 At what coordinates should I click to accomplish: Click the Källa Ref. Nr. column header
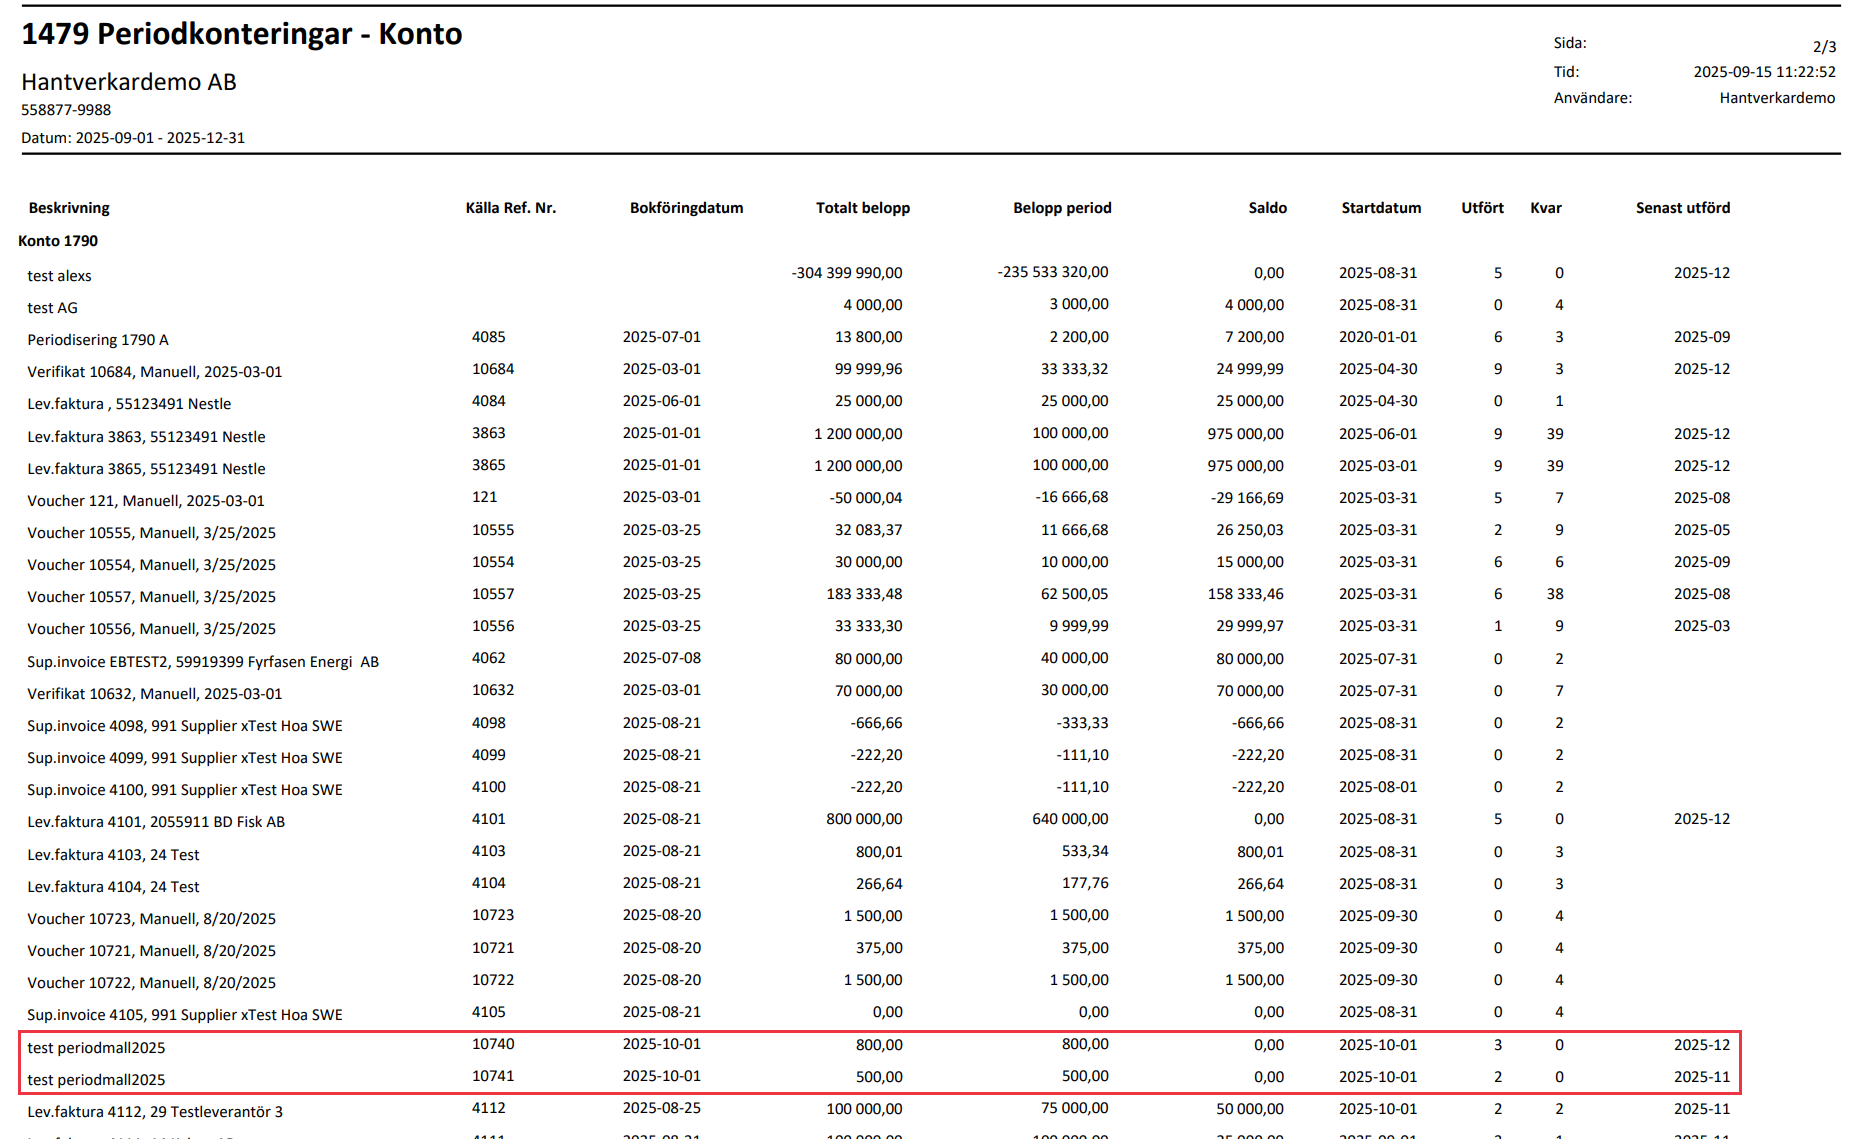pos(510,208)
